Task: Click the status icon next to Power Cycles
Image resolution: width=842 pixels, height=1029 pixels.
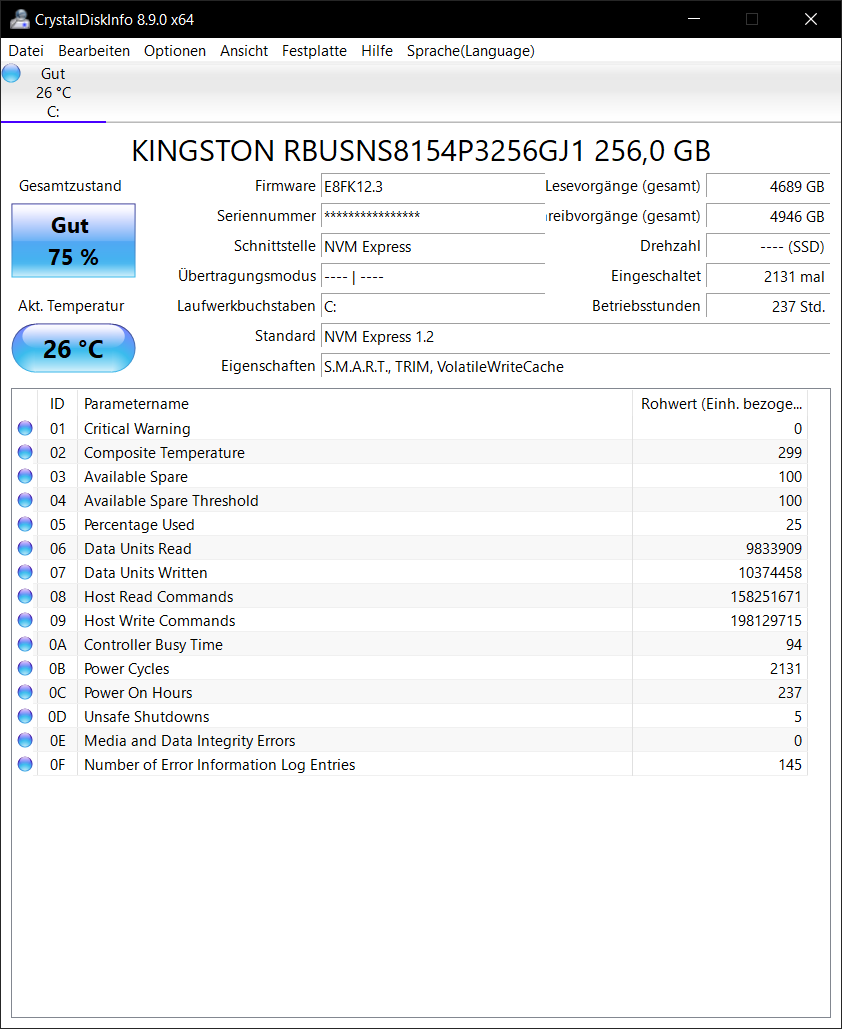Action: click(24, 668)
